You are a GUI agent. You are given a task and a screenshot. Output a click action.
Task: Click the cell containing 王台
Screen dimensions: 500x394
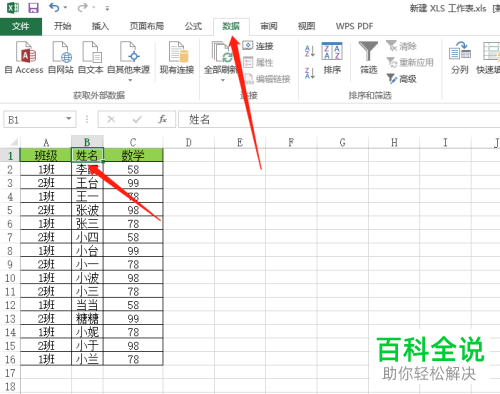[x=87, y=183]
